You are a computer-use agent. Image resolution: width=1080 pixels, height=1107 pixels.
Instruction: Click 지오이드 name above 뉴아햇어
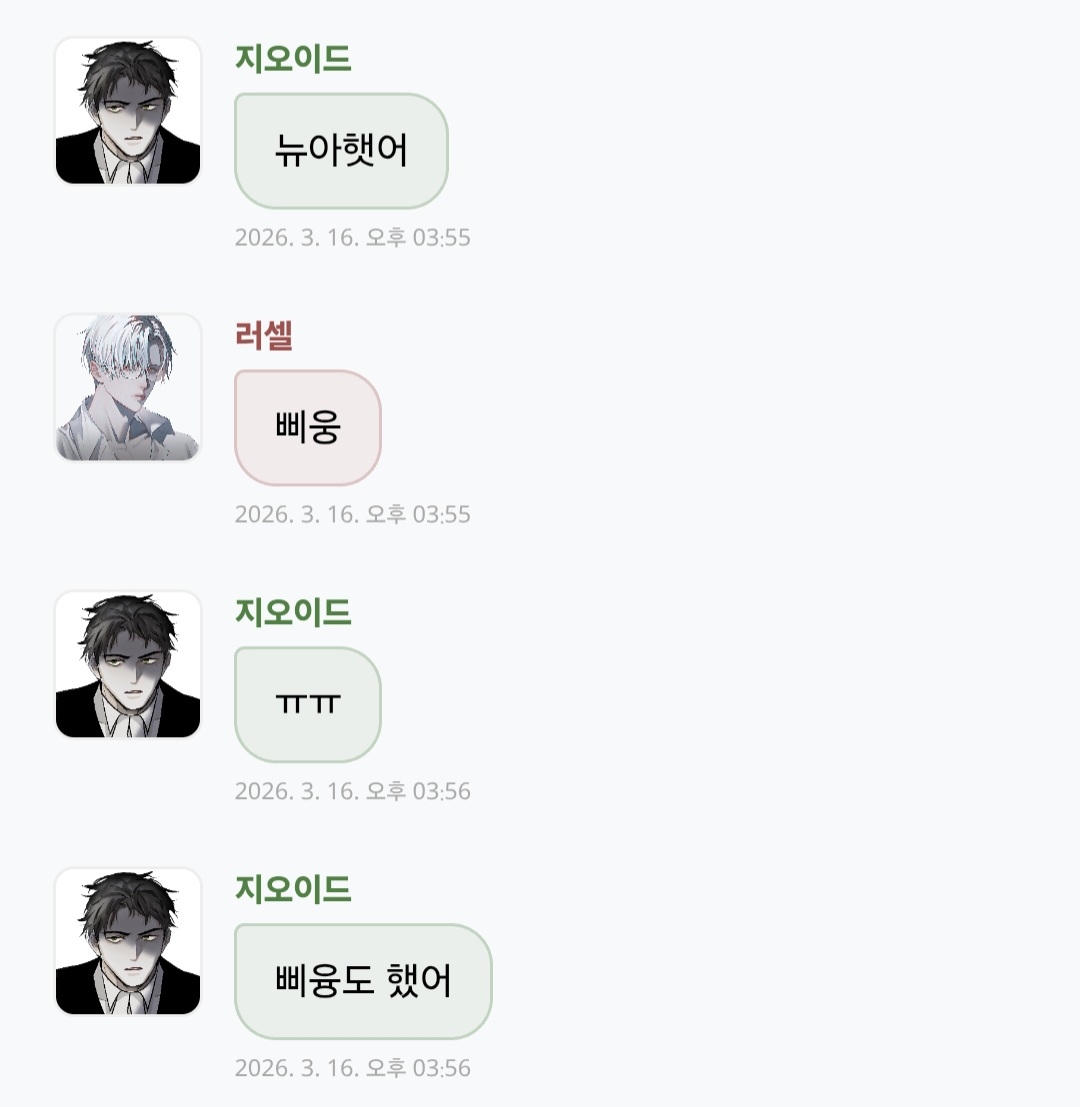293,58
